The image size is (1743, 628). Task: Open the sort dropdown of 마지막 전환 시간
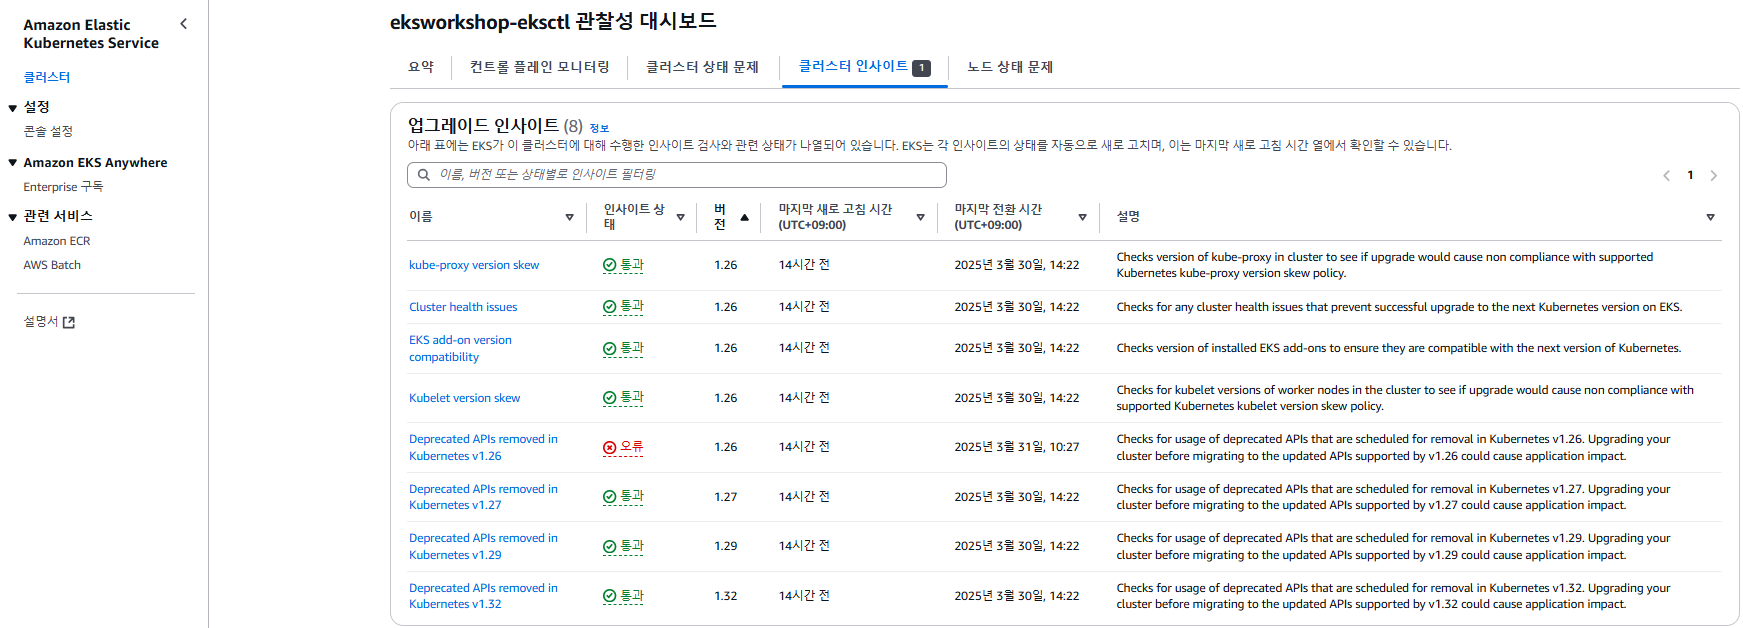tap(1082, 217)
